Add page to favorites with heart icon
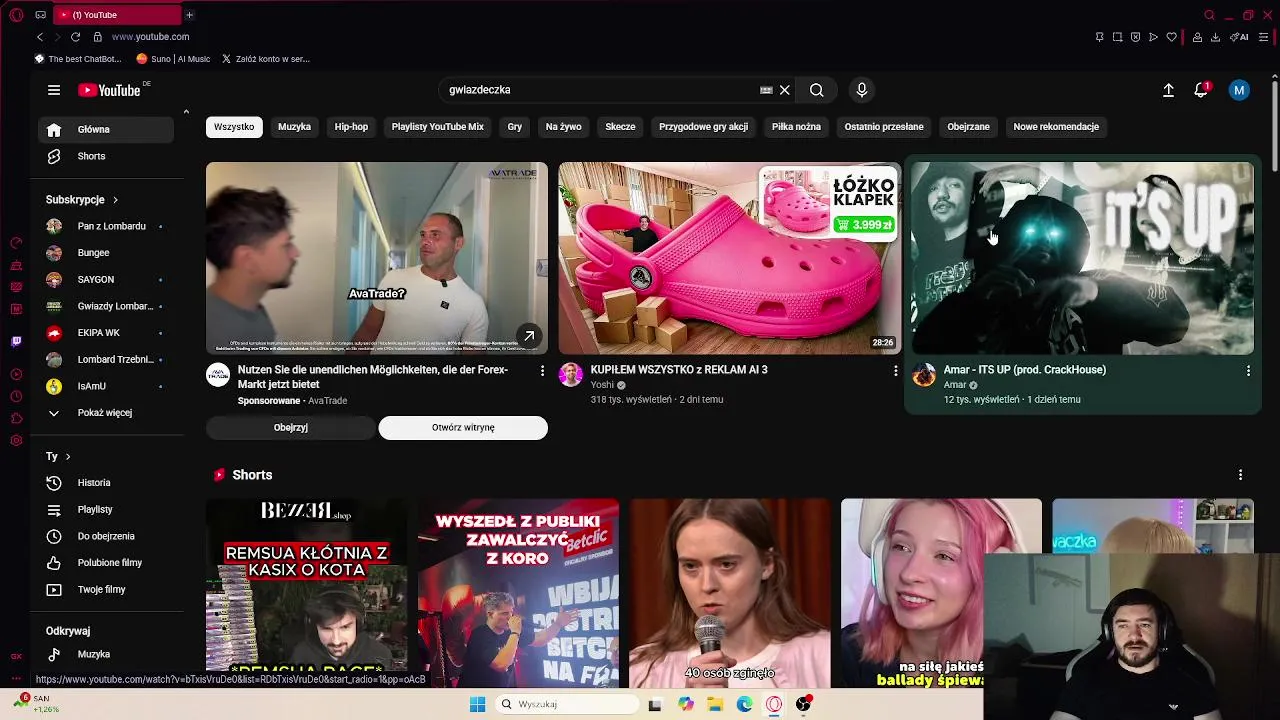This screenshot has height=720, width=1280. pos(1172,37)
